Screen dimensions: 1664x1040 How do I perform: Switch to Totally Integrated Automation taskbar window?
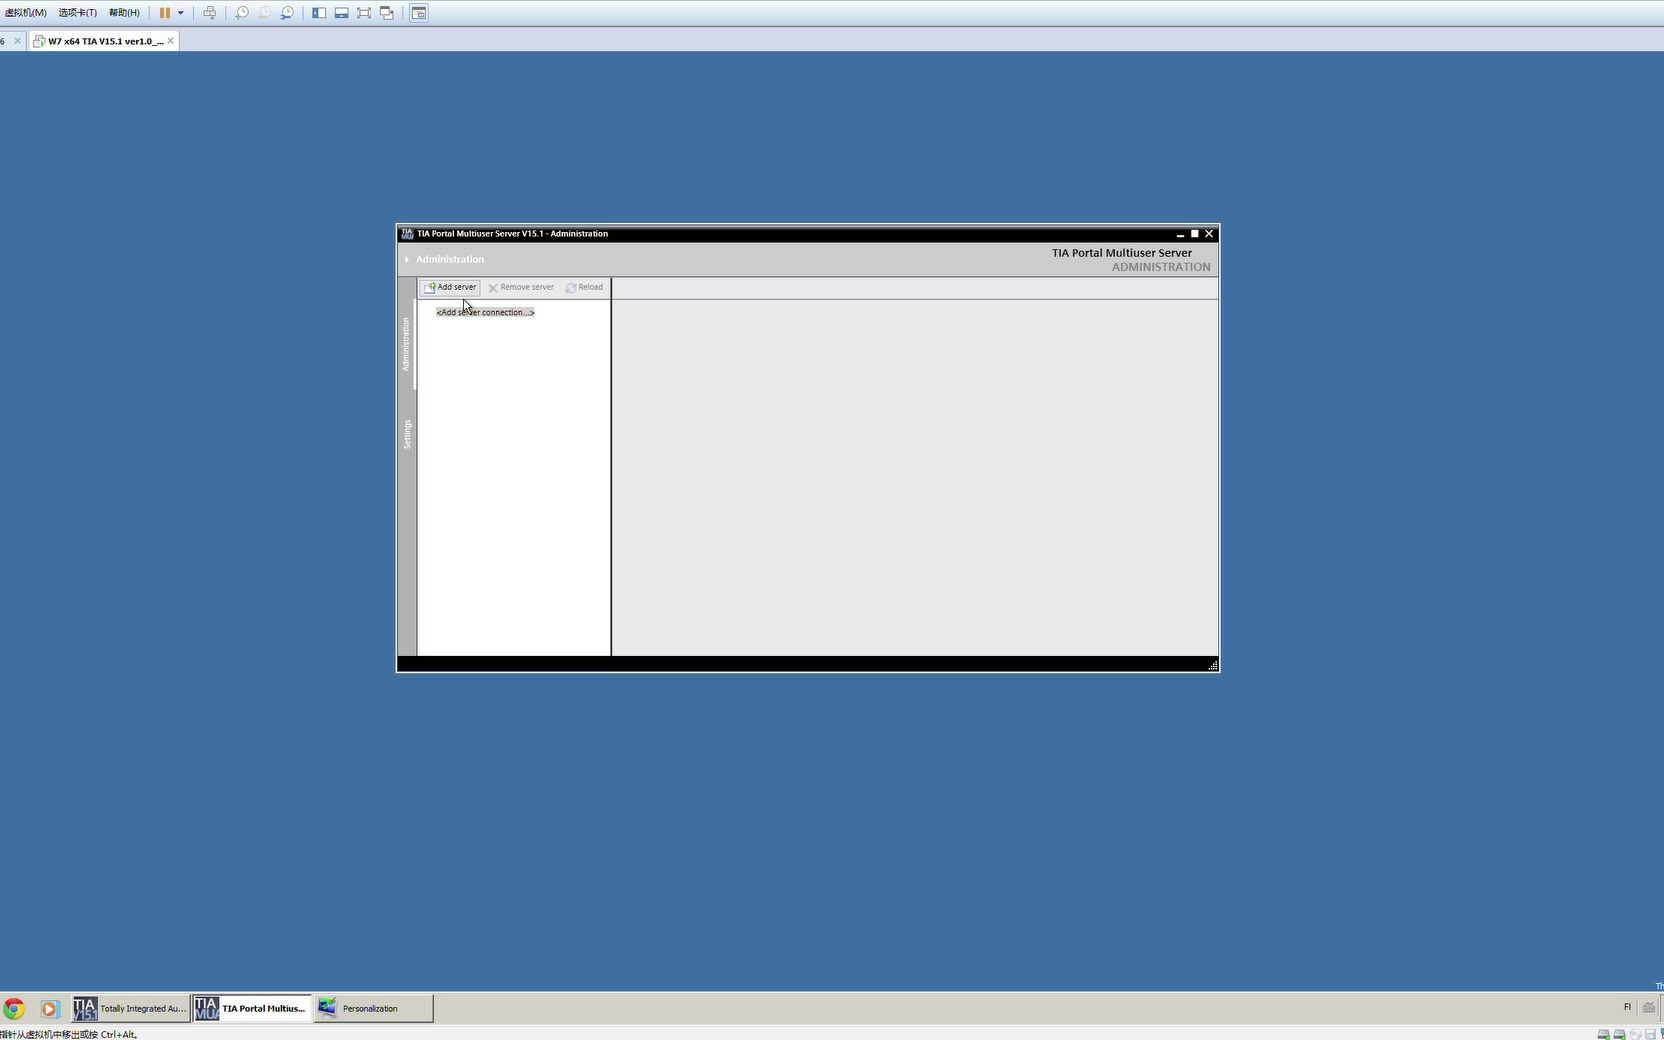point(131,1008)
